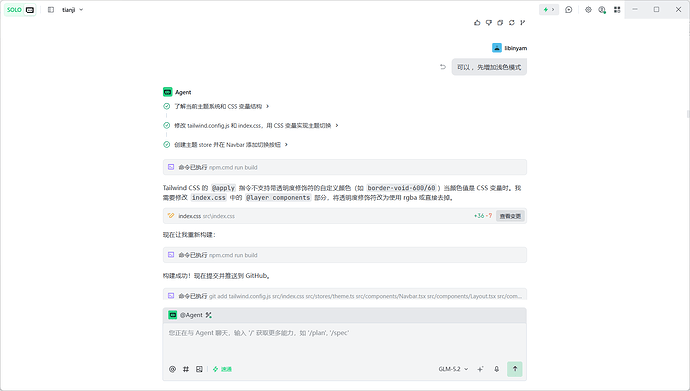Open the GLM-5.2 model selector dropdown
Image resolution: width=690 pixels, height=391 pixels.
(453, 369)
